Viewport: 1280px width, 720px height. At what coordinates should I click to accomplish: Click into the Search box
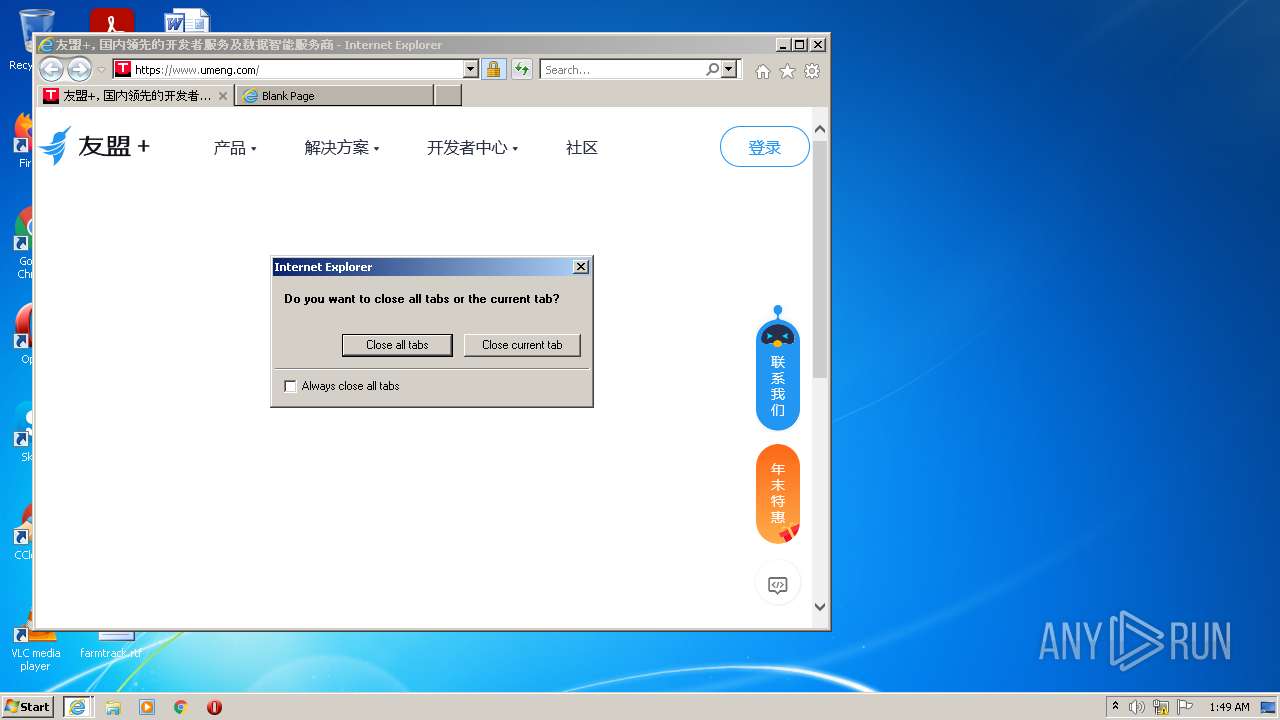pyautogui.click(x=622, y=69)
